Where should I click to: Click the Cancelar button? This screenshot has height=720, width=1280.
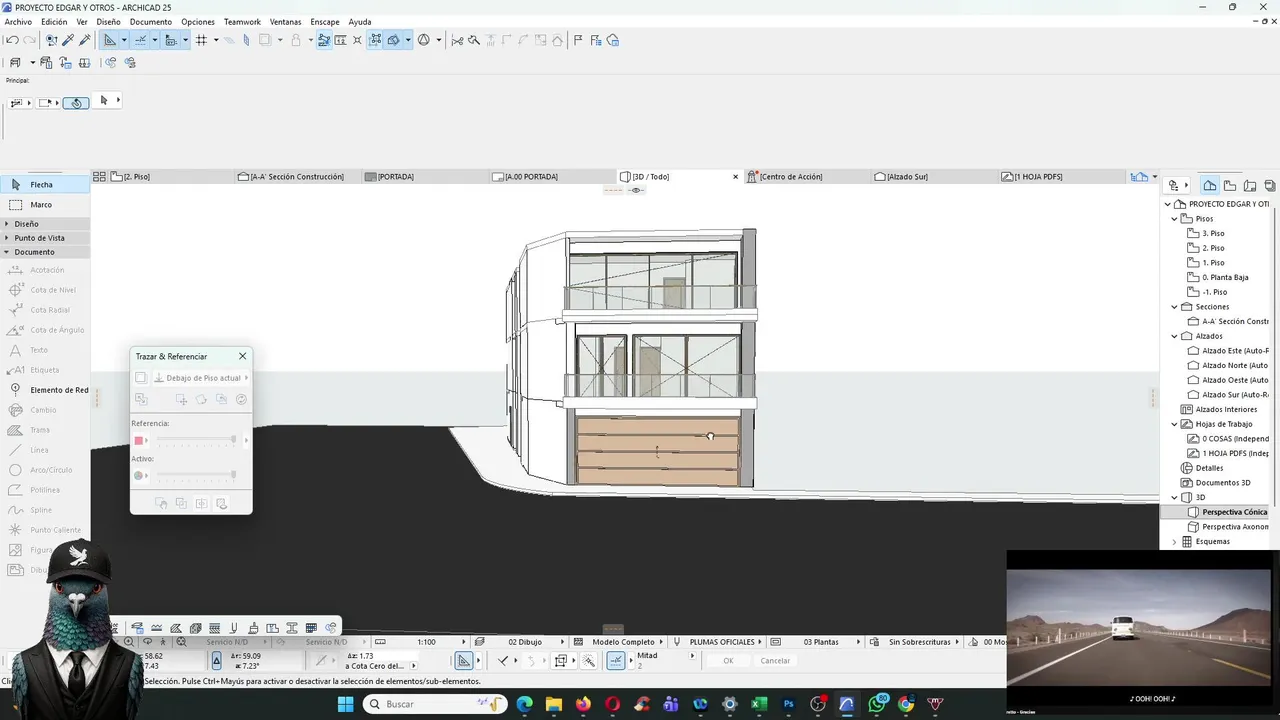click(x=775, y=661)
